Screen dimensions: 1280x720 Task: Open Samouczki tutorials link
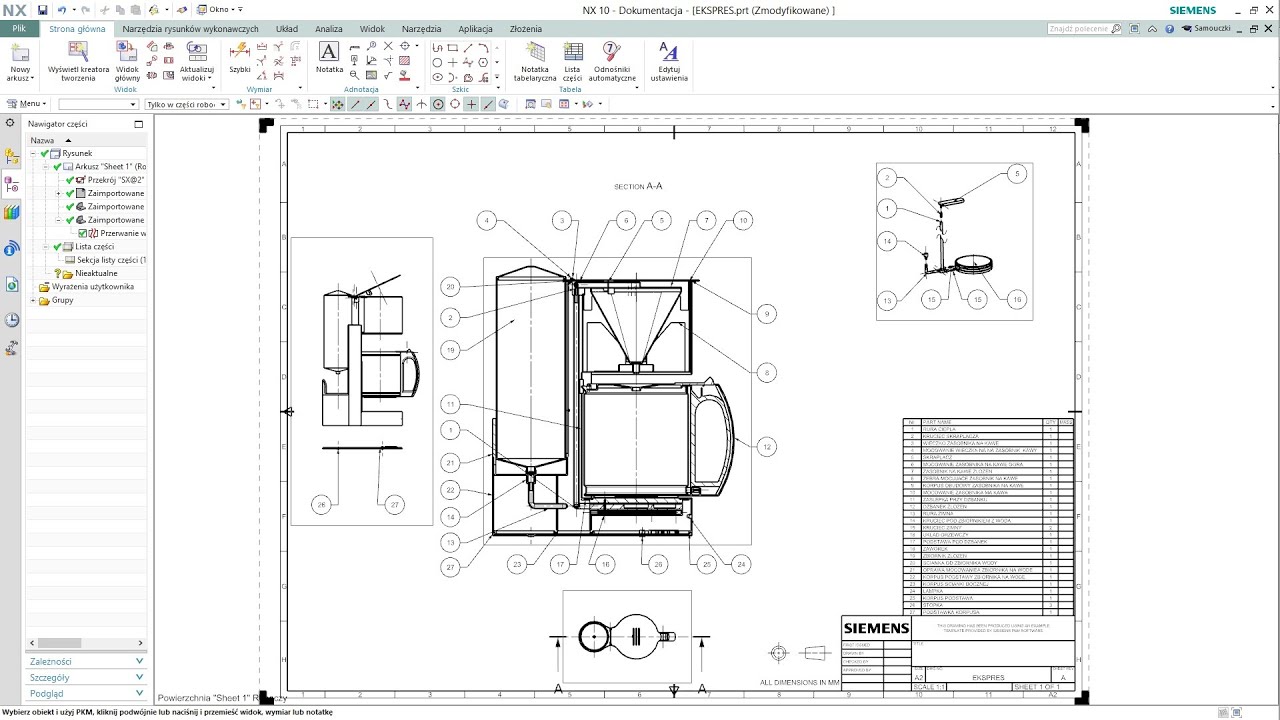[x=1207, y=29]
